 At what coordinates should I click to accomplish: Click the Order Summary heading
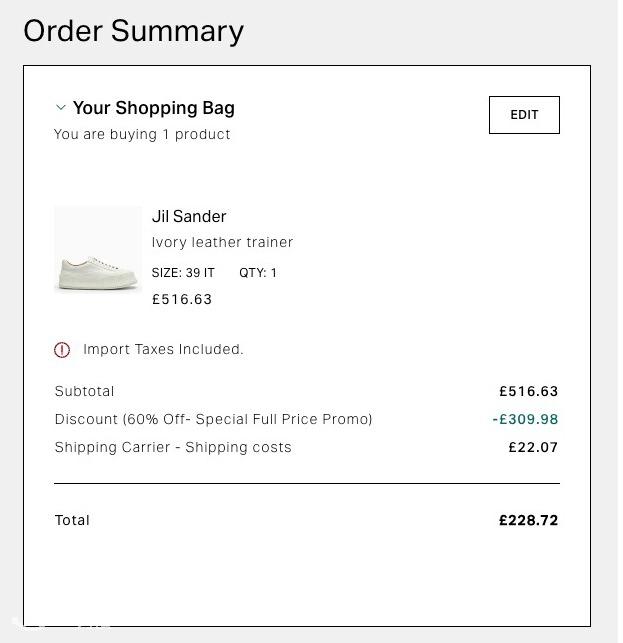click(134, 31)
